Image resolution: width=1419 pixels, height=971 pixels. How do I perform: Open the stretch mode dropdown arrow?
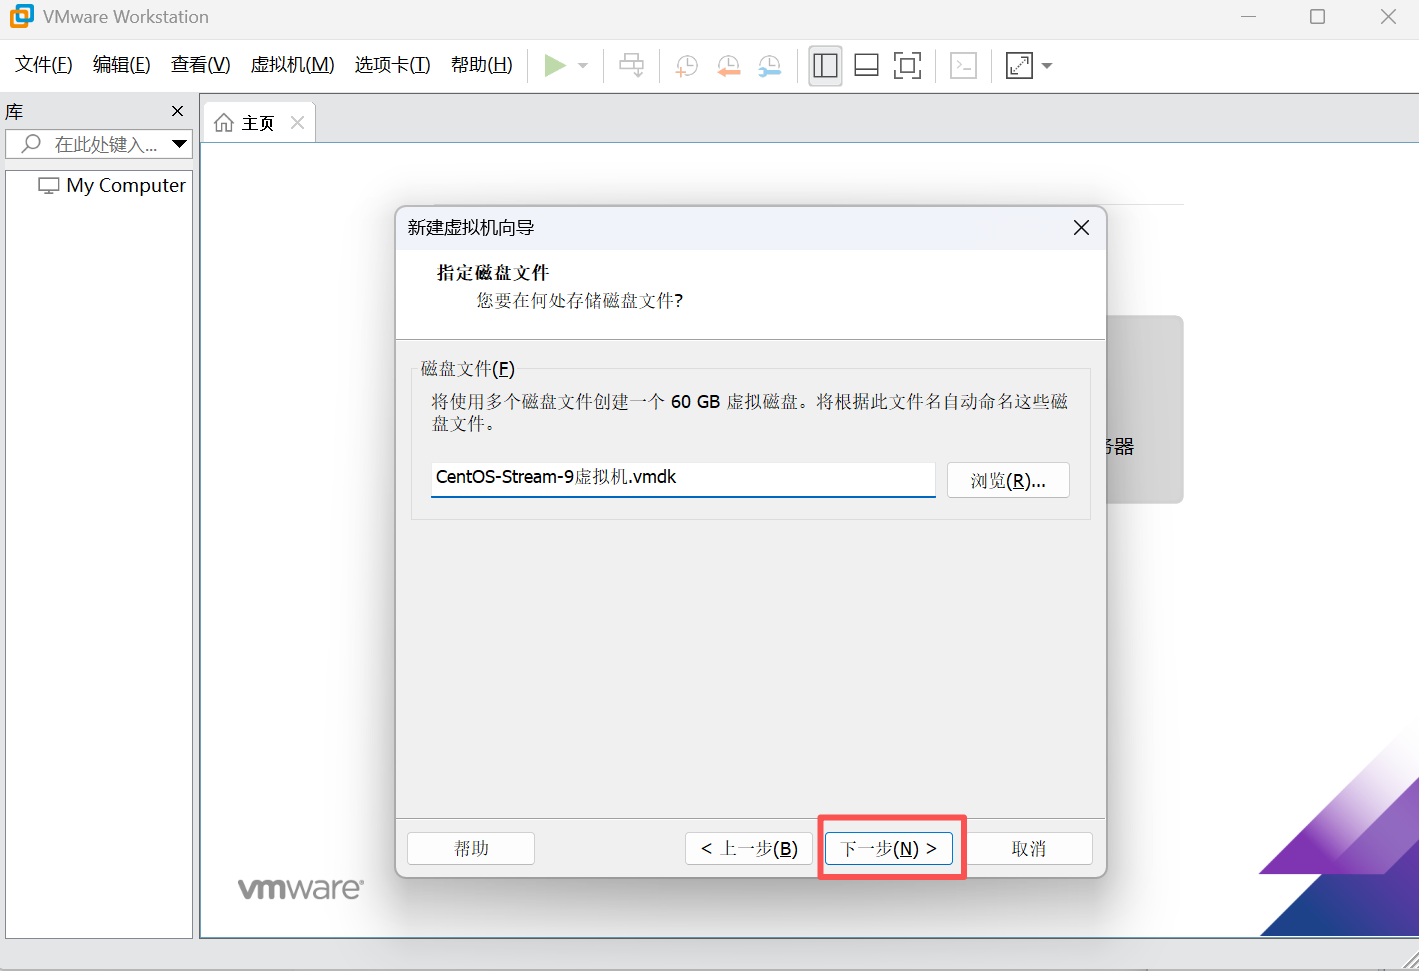point(1047,65)
